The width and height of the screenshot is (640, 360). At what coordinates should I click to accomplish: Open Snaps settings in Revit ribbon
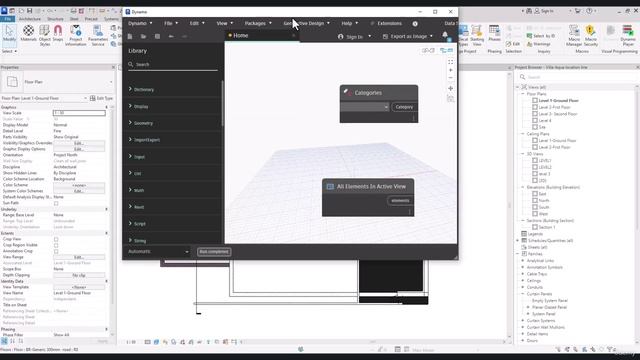click(58, 34)
